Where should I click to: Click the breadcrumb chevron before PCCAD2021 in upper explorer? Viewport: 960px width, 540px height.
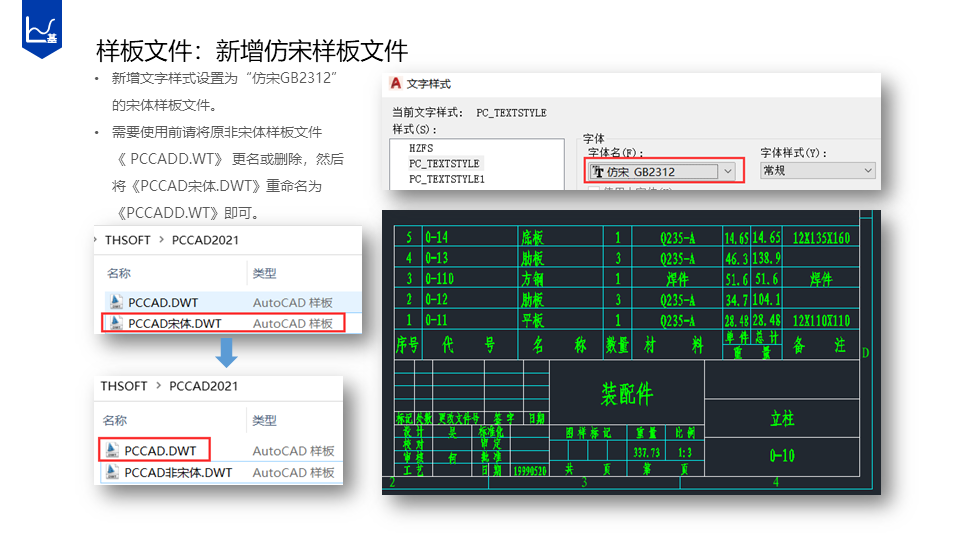click(x=161, y=239)
